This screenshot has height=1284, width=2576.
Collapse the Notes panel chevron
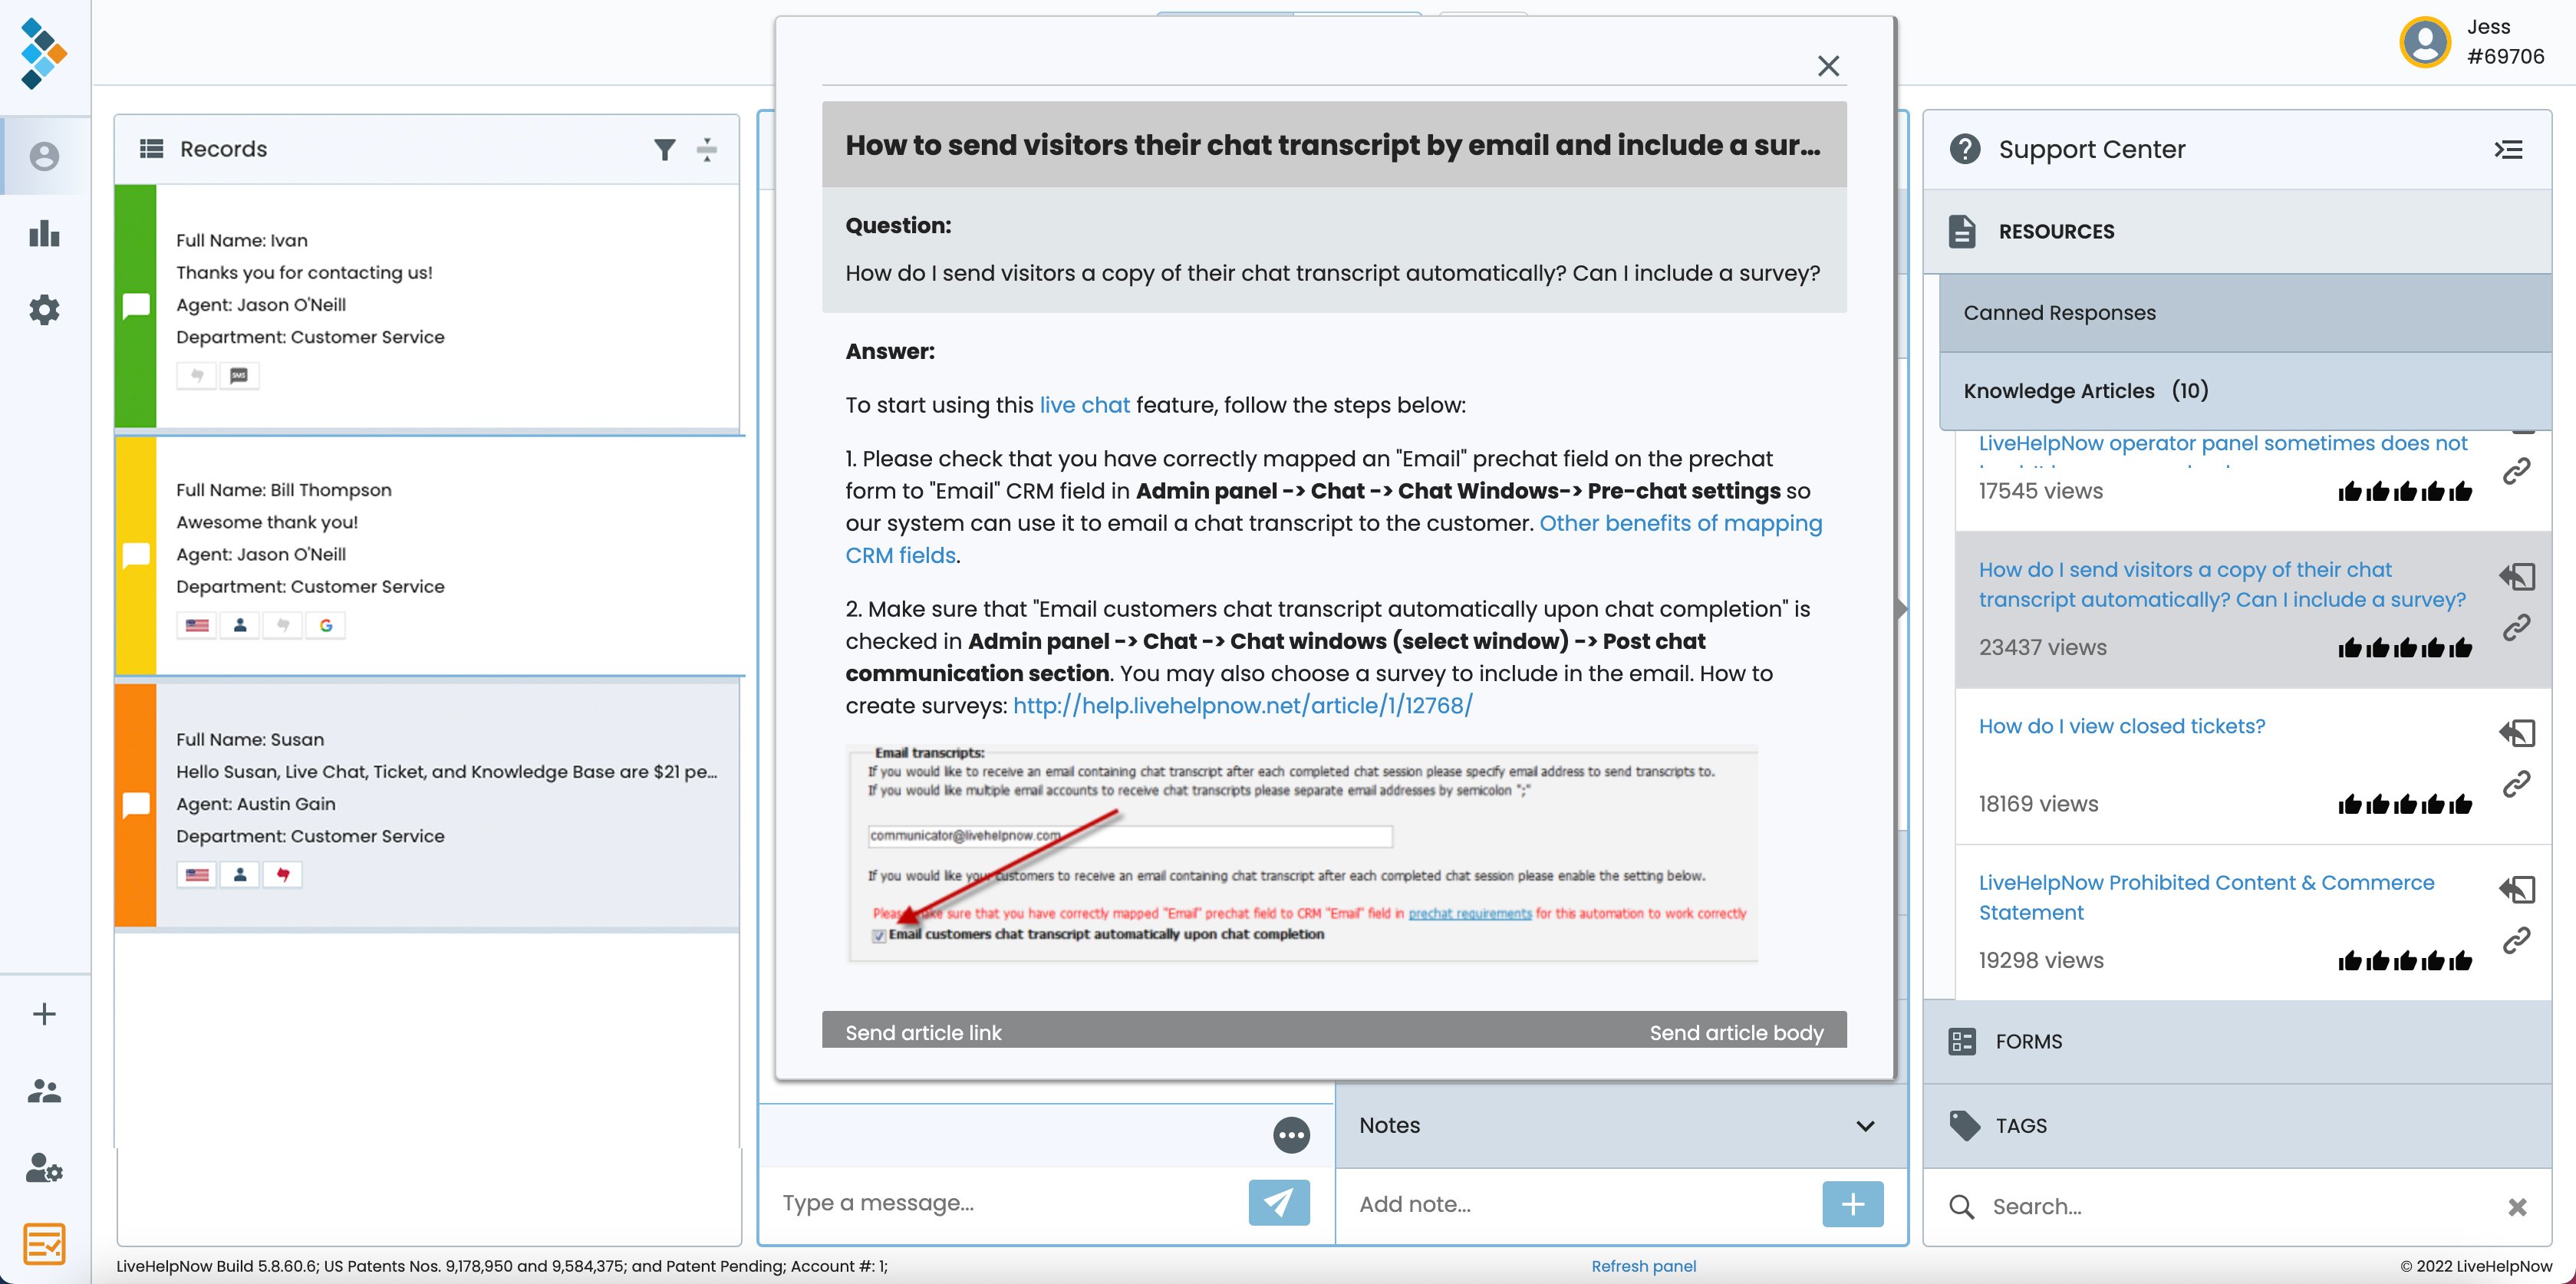[1865, 1126]
